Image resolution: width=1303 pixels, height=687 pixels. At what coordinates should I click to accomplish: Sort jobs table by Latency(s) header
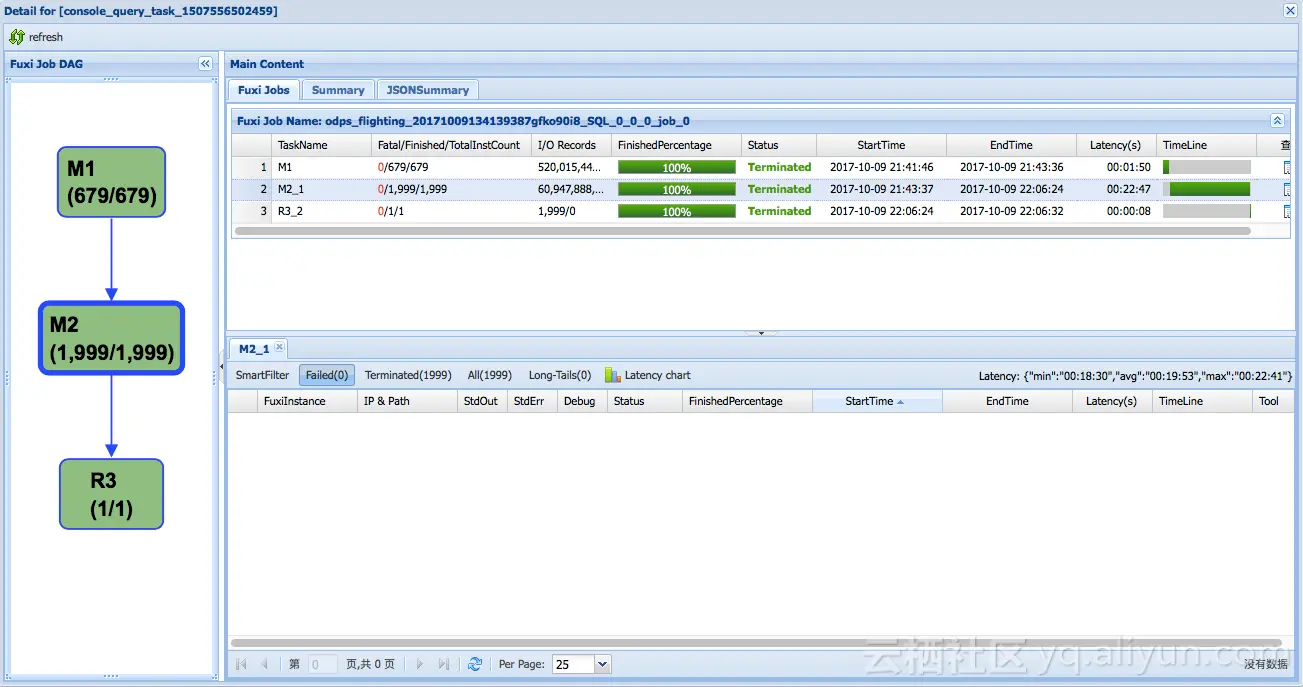(1116, 145)
